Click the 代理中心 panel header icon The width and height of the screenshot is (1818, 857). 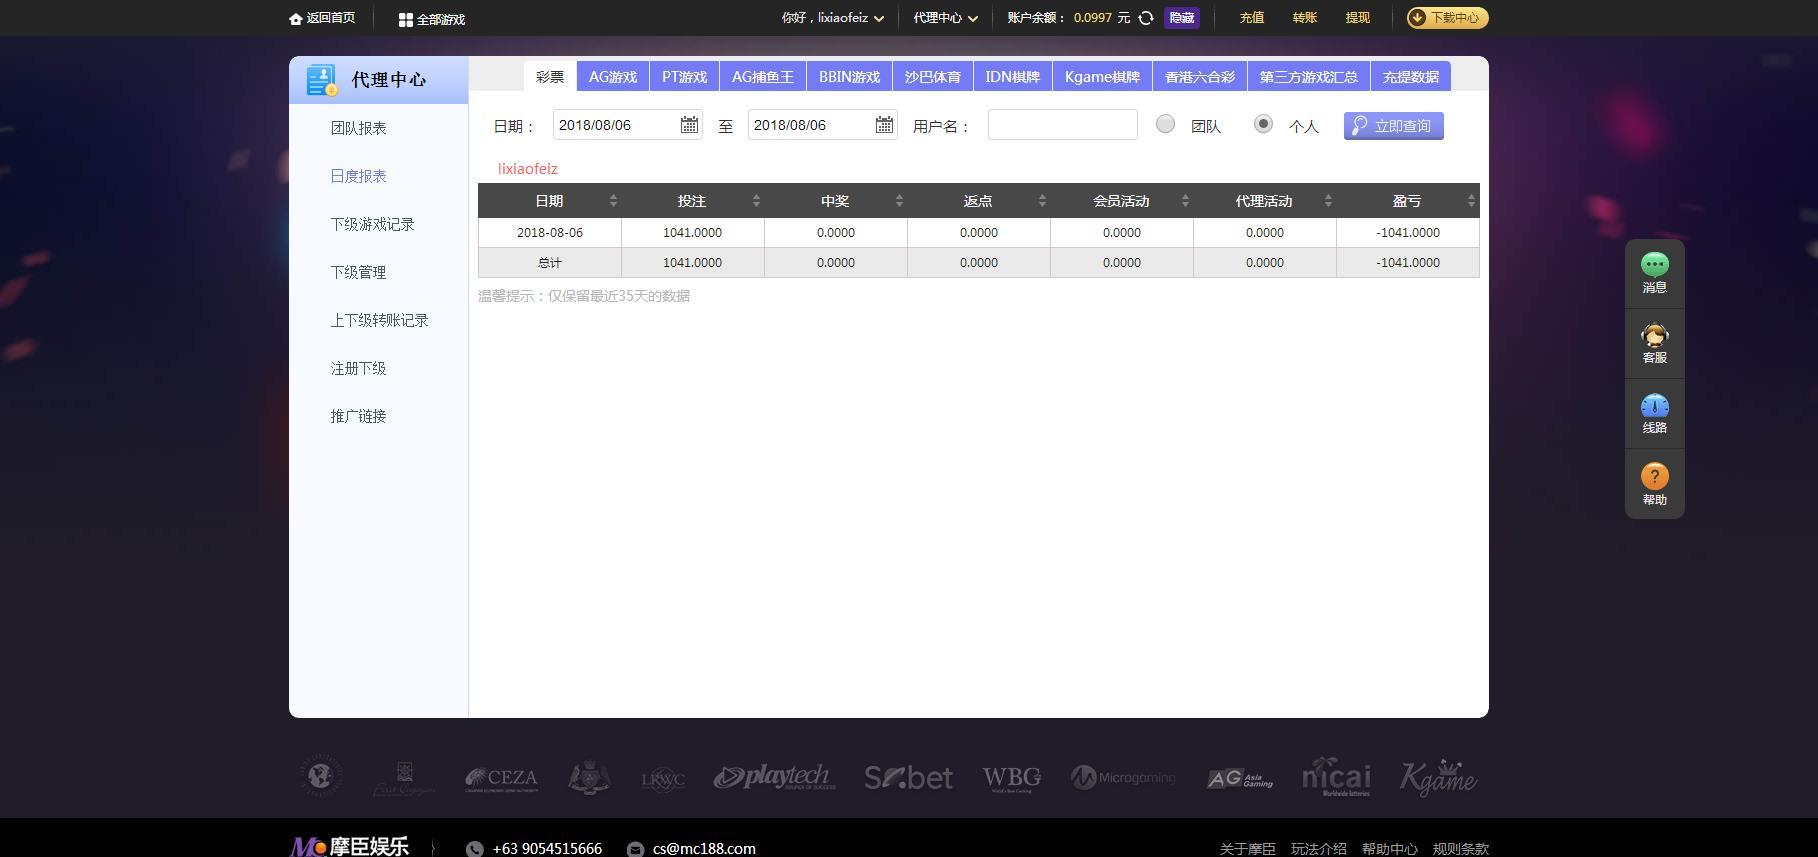tap(322, 80)
